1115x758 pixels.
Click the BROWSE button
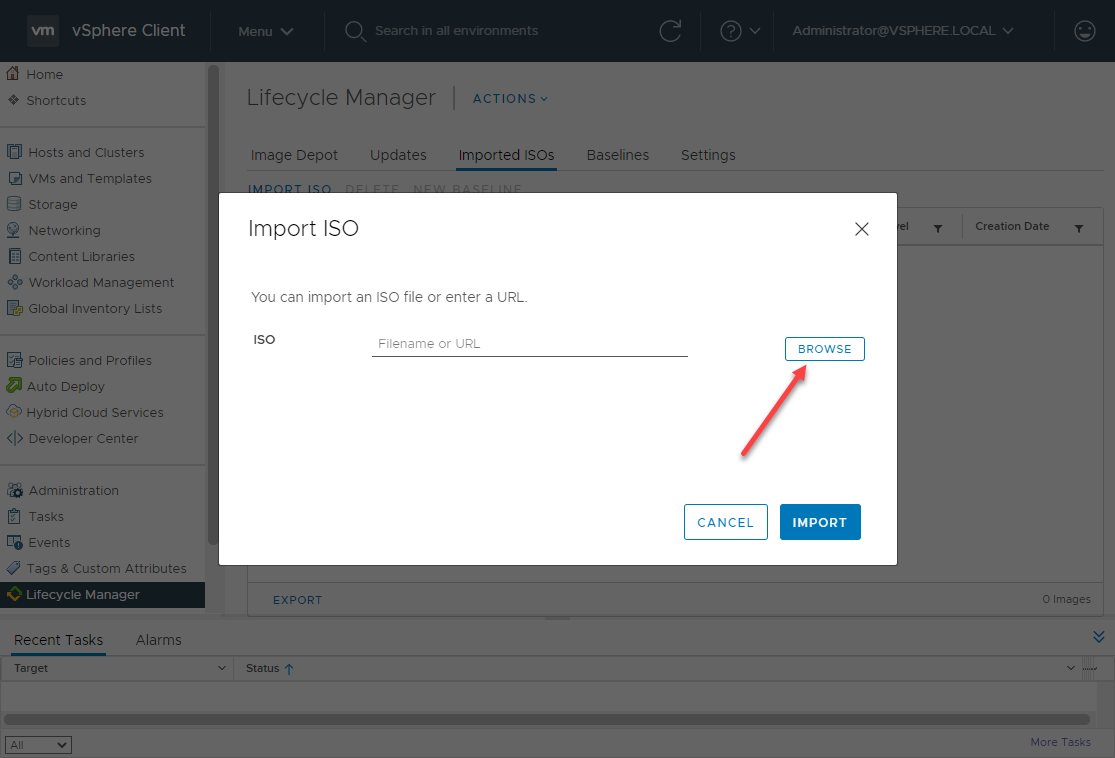click(x=824, y=349)
